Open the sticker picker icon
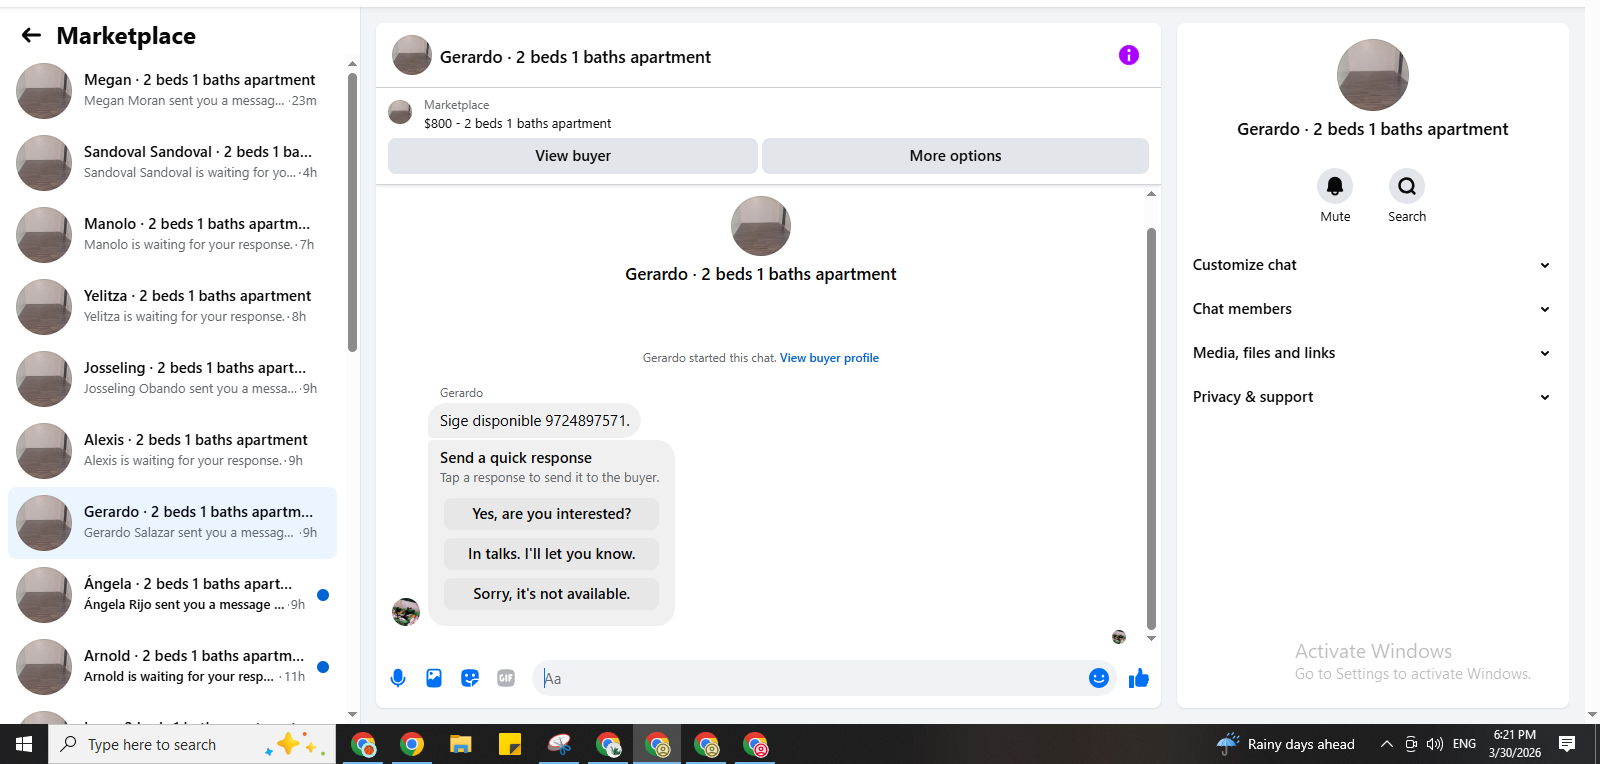Viewport: 1600px width, 764px height. click(x=470, y=678)
